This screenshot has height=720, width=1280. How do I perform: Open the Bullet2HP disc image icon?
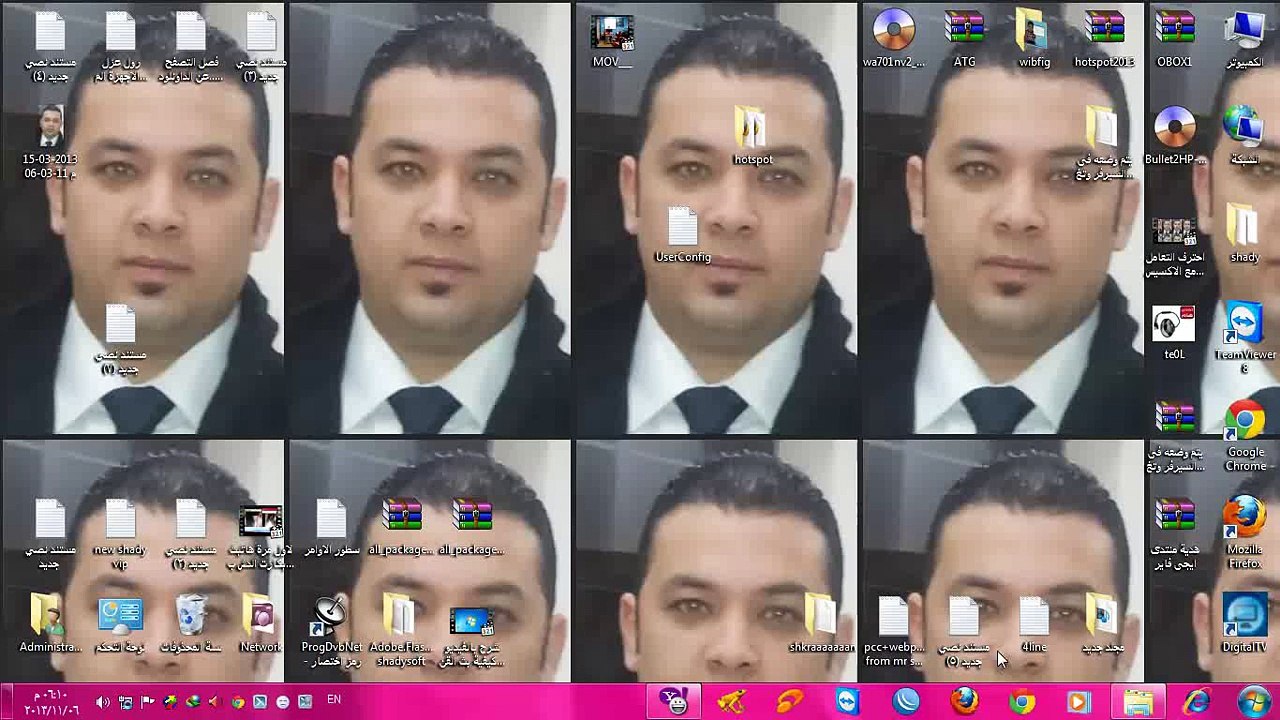tap(1175, 137)
